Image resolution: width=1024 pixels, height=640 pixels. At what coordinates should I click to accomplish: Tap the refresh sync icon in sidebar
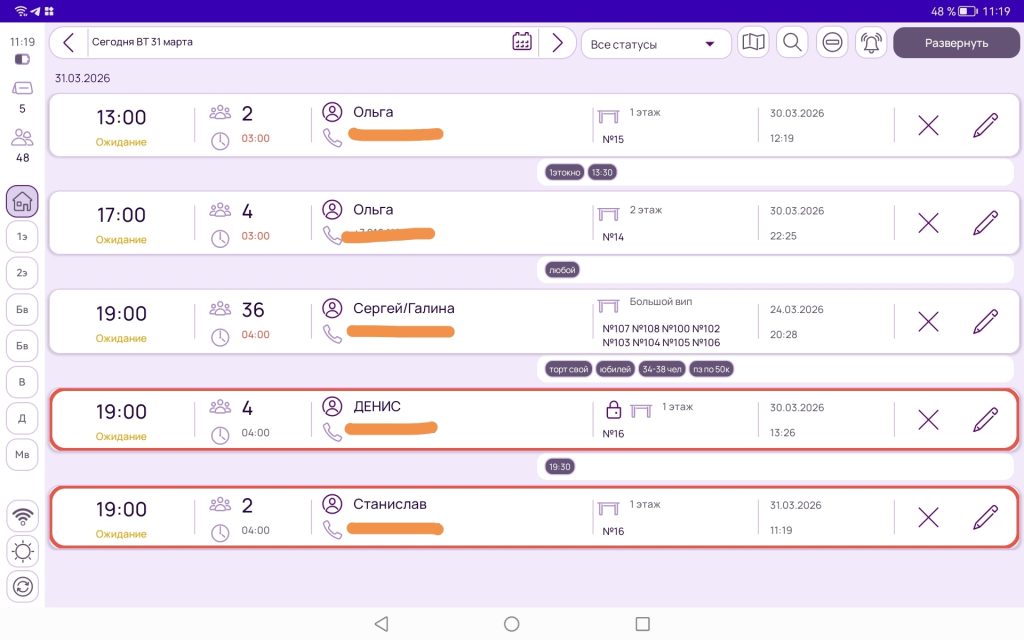pos(22,586)
